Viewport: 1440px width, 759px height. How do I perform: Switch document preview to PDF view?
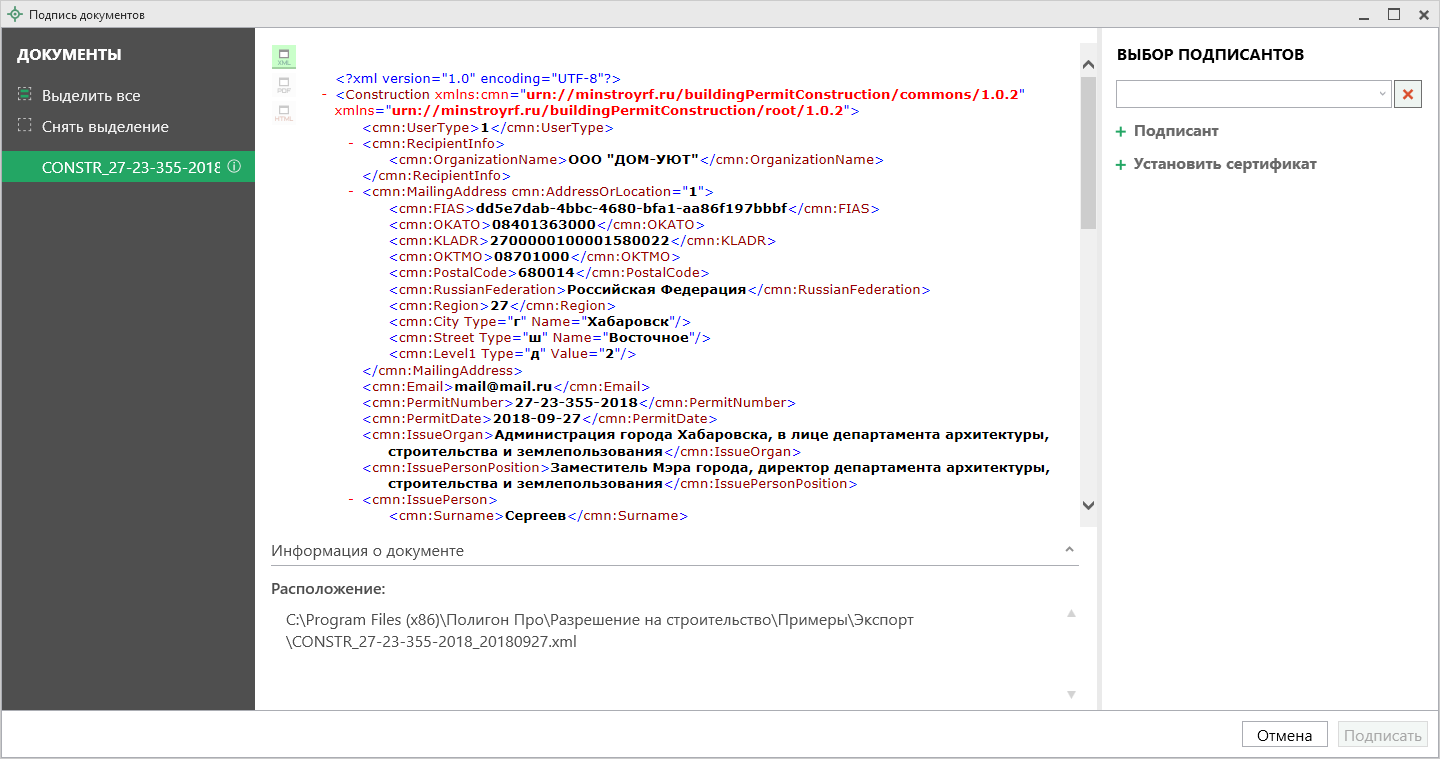284,85
